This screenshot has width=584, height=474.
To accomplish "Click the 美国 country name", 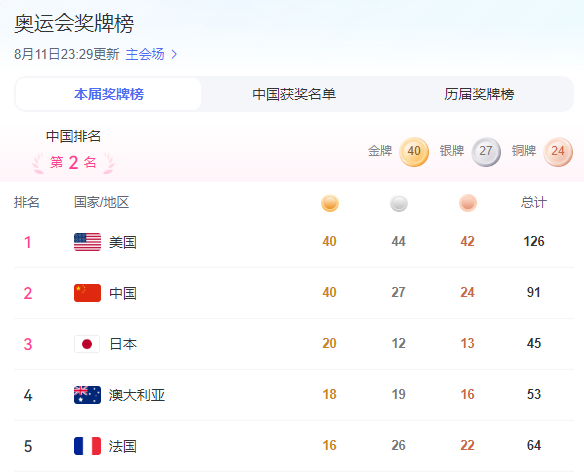I will click(x=123, y=242).
